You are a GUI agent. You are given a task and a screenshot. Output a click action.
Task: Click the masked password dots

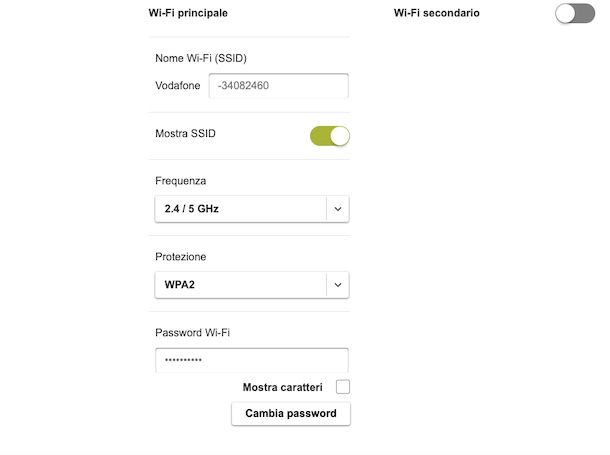[183, 361]
